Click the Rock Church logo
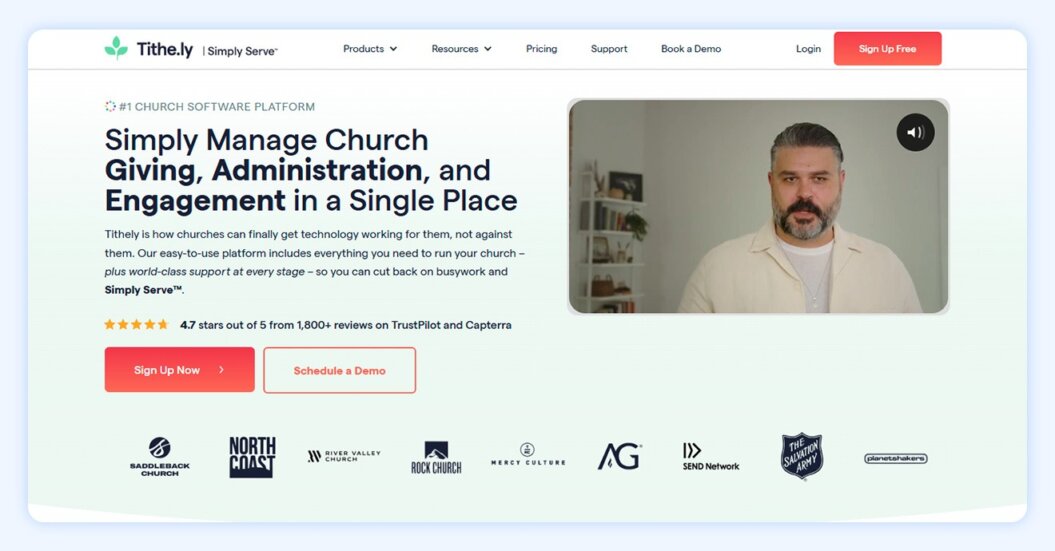Viewport: 1055px width, 551px height. coord(436,457)
